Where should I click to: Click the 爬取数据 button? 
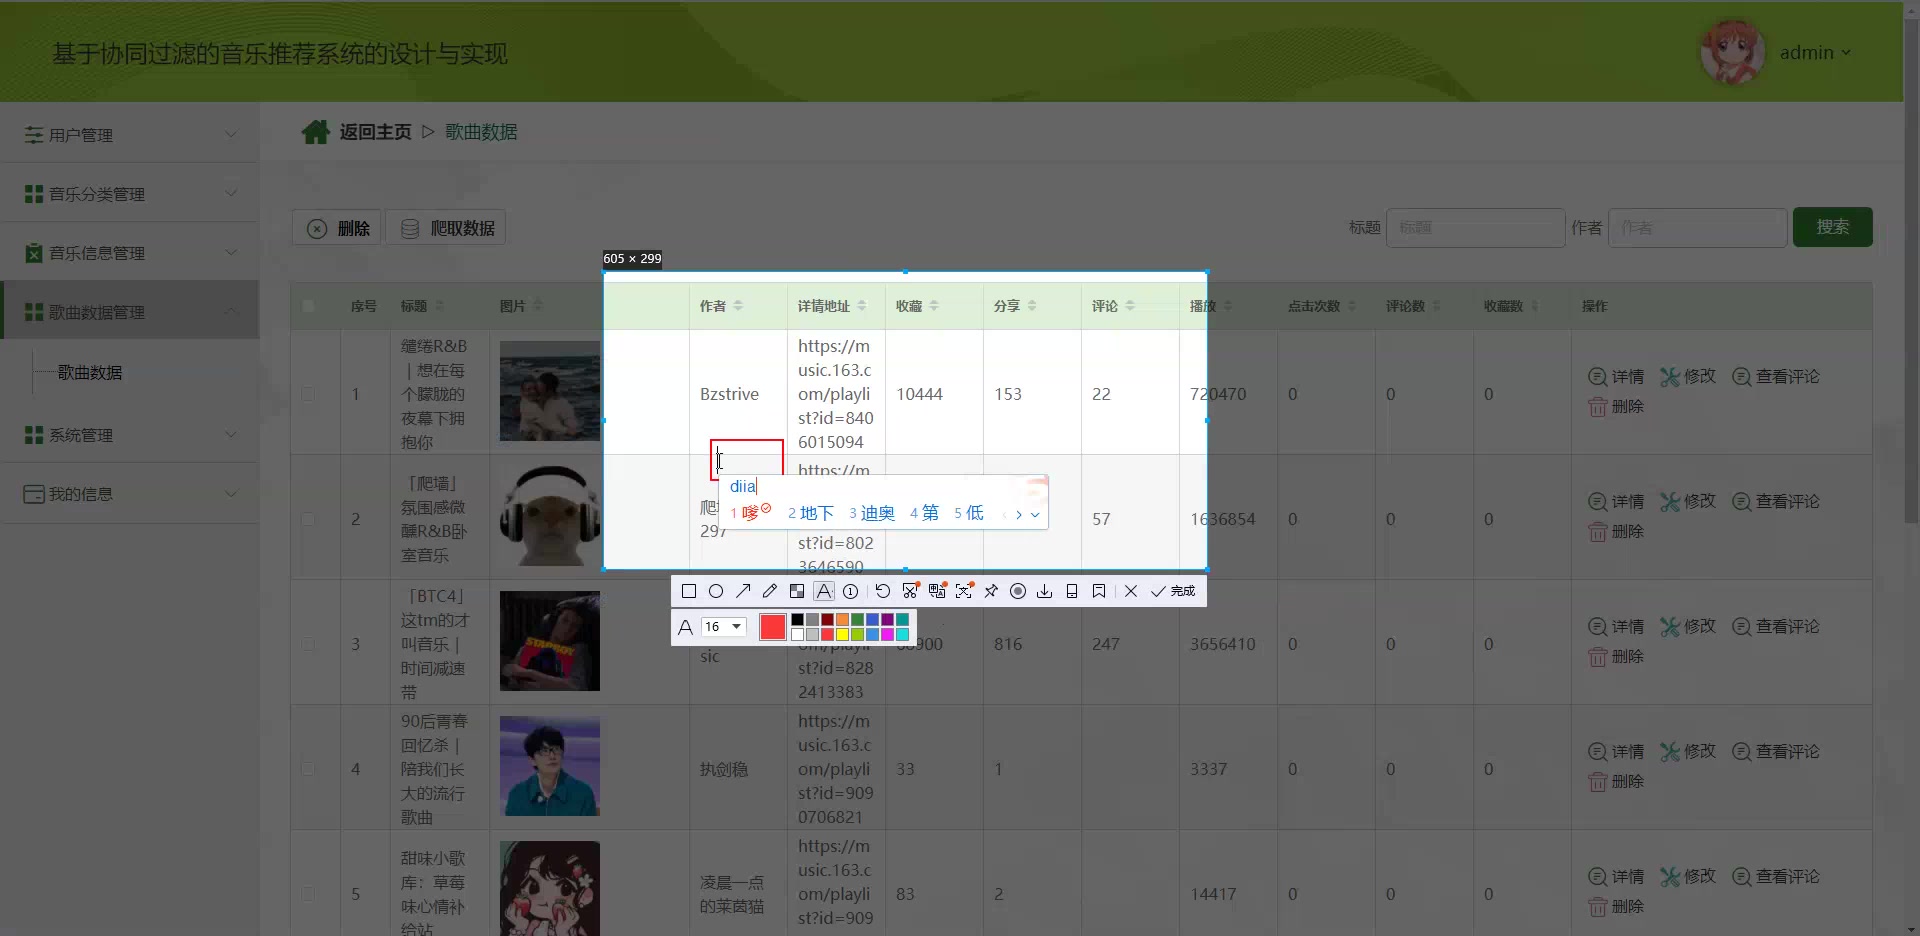coord(446,228)
